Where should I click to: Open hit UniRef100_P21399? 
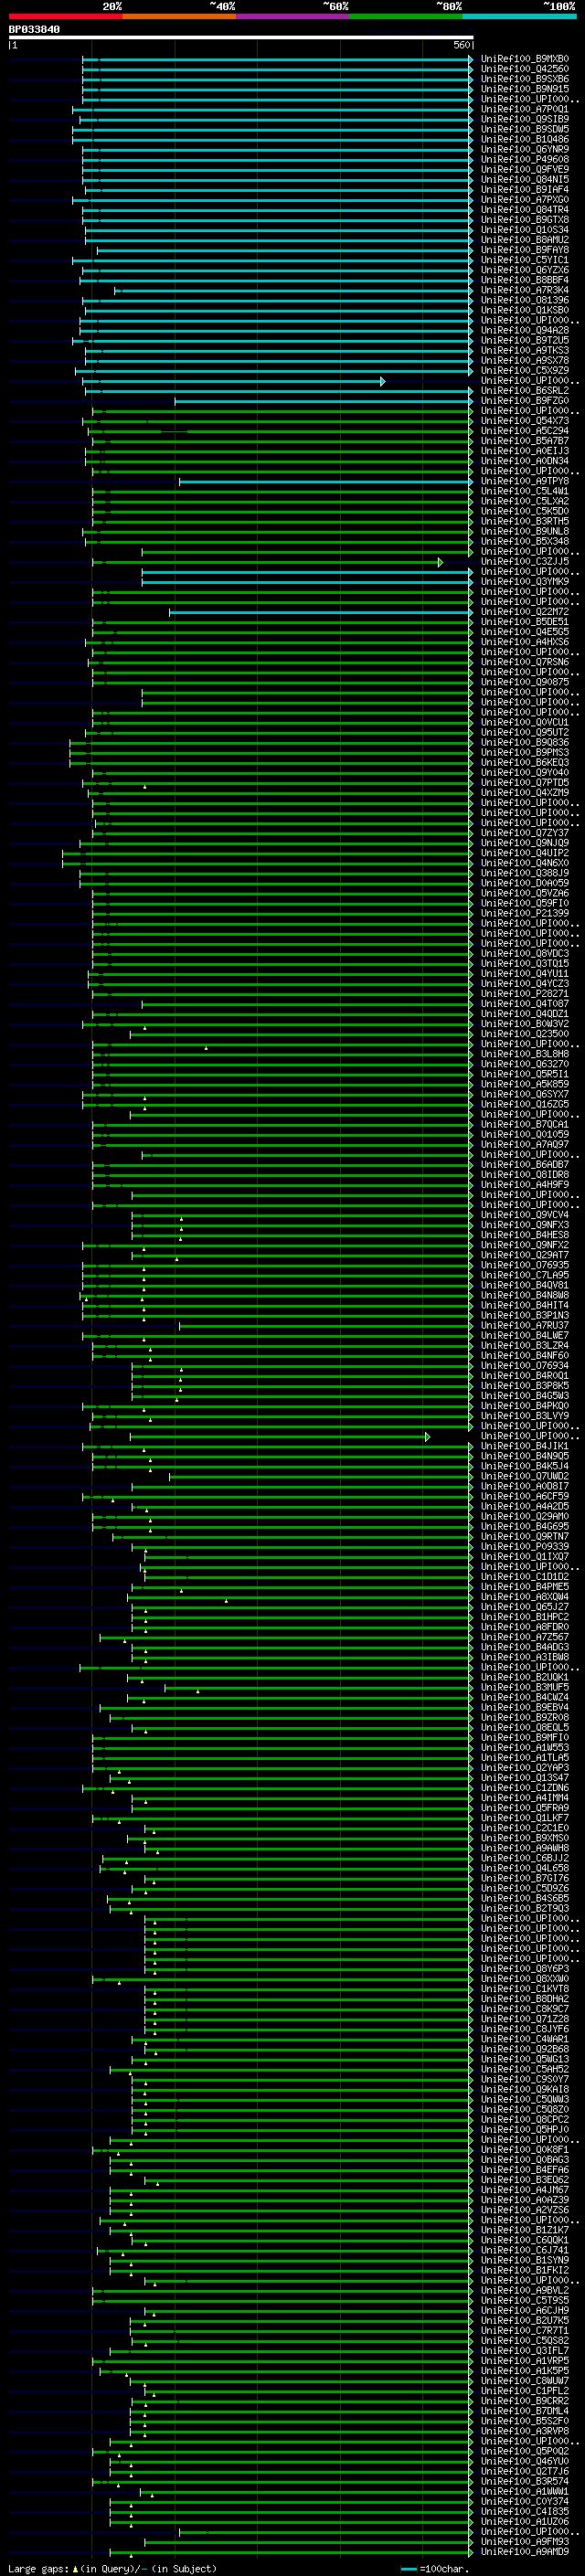[525, 913]
